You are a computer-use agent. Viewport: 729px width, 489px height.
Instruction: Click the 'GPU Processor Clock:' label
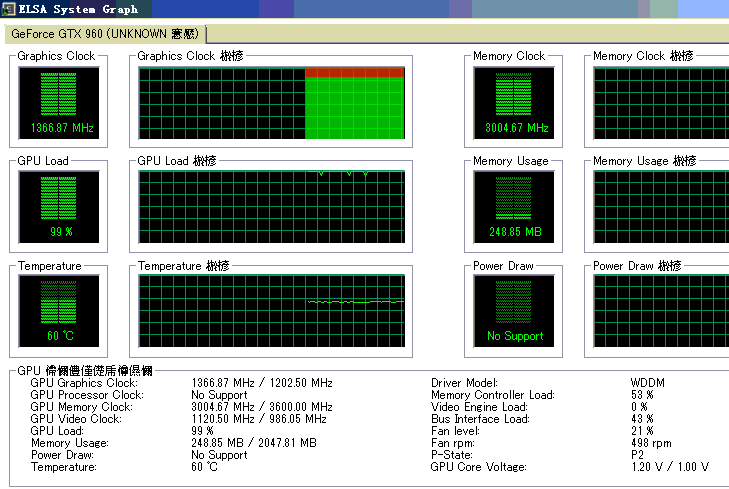[x=87, y=395]
